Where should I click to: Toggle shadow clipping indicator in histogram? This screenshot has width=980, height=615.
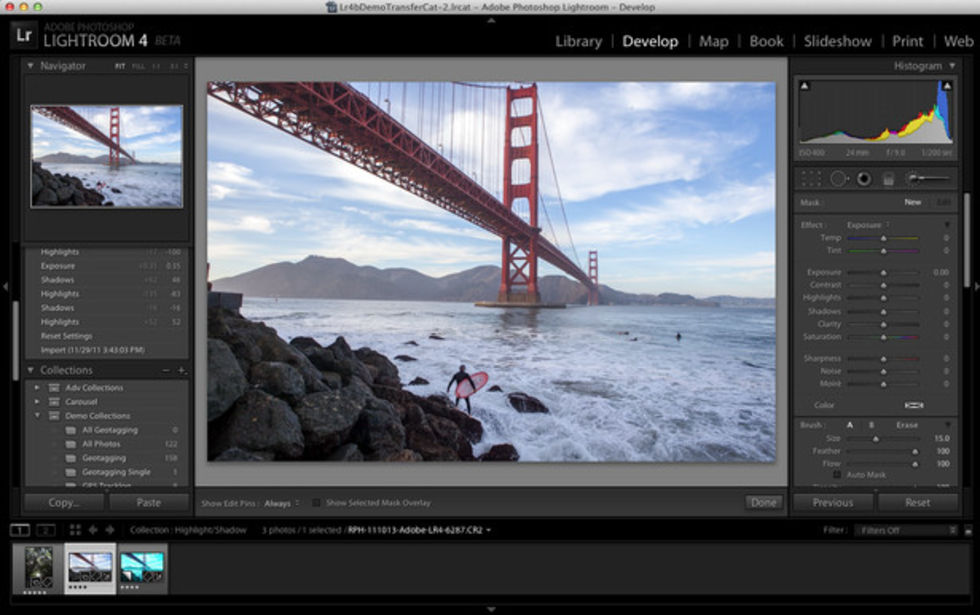pos(805,87)
